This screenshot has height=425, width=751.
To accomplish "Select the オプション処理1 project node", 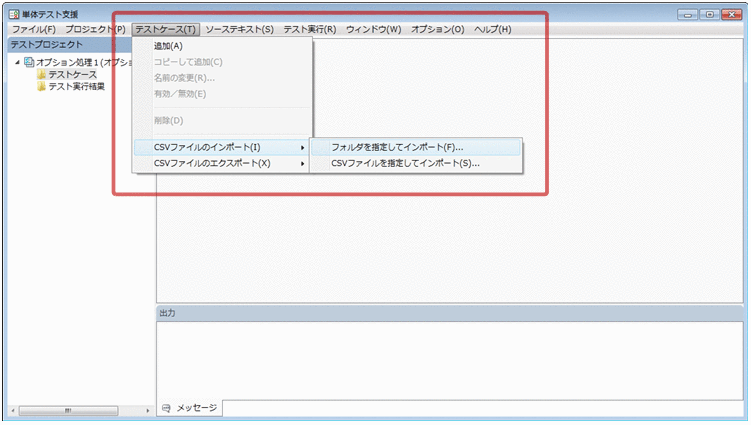I will pos(84,62).
